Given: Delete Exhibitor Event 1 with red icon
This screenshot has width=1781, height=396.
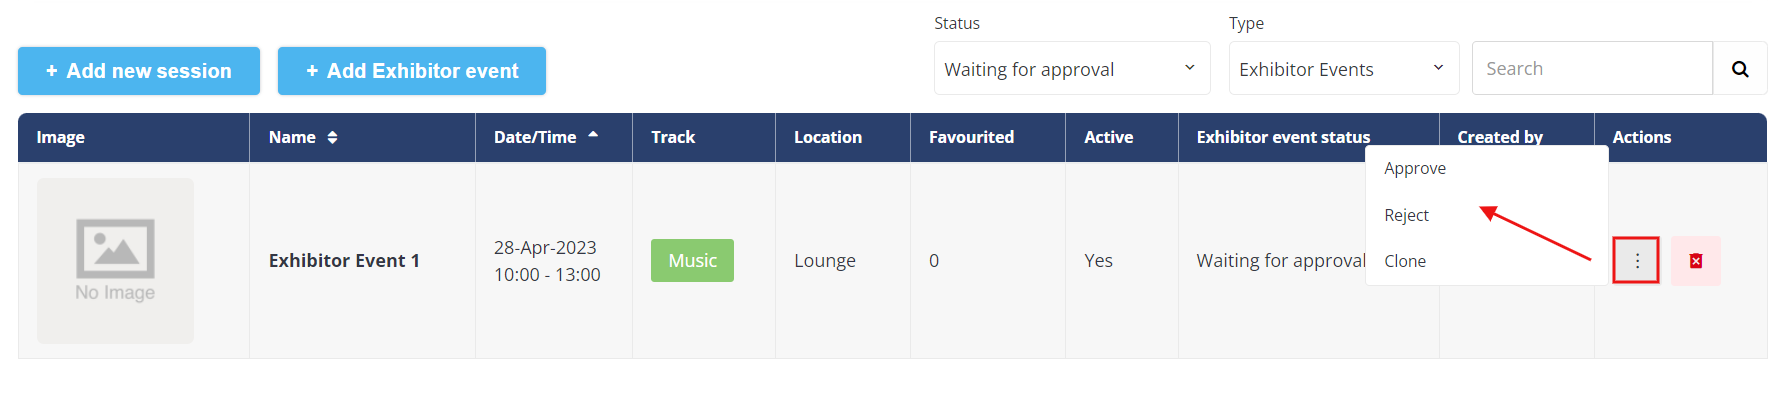Looking at the screenshot, I should [x=1696, y=261].
